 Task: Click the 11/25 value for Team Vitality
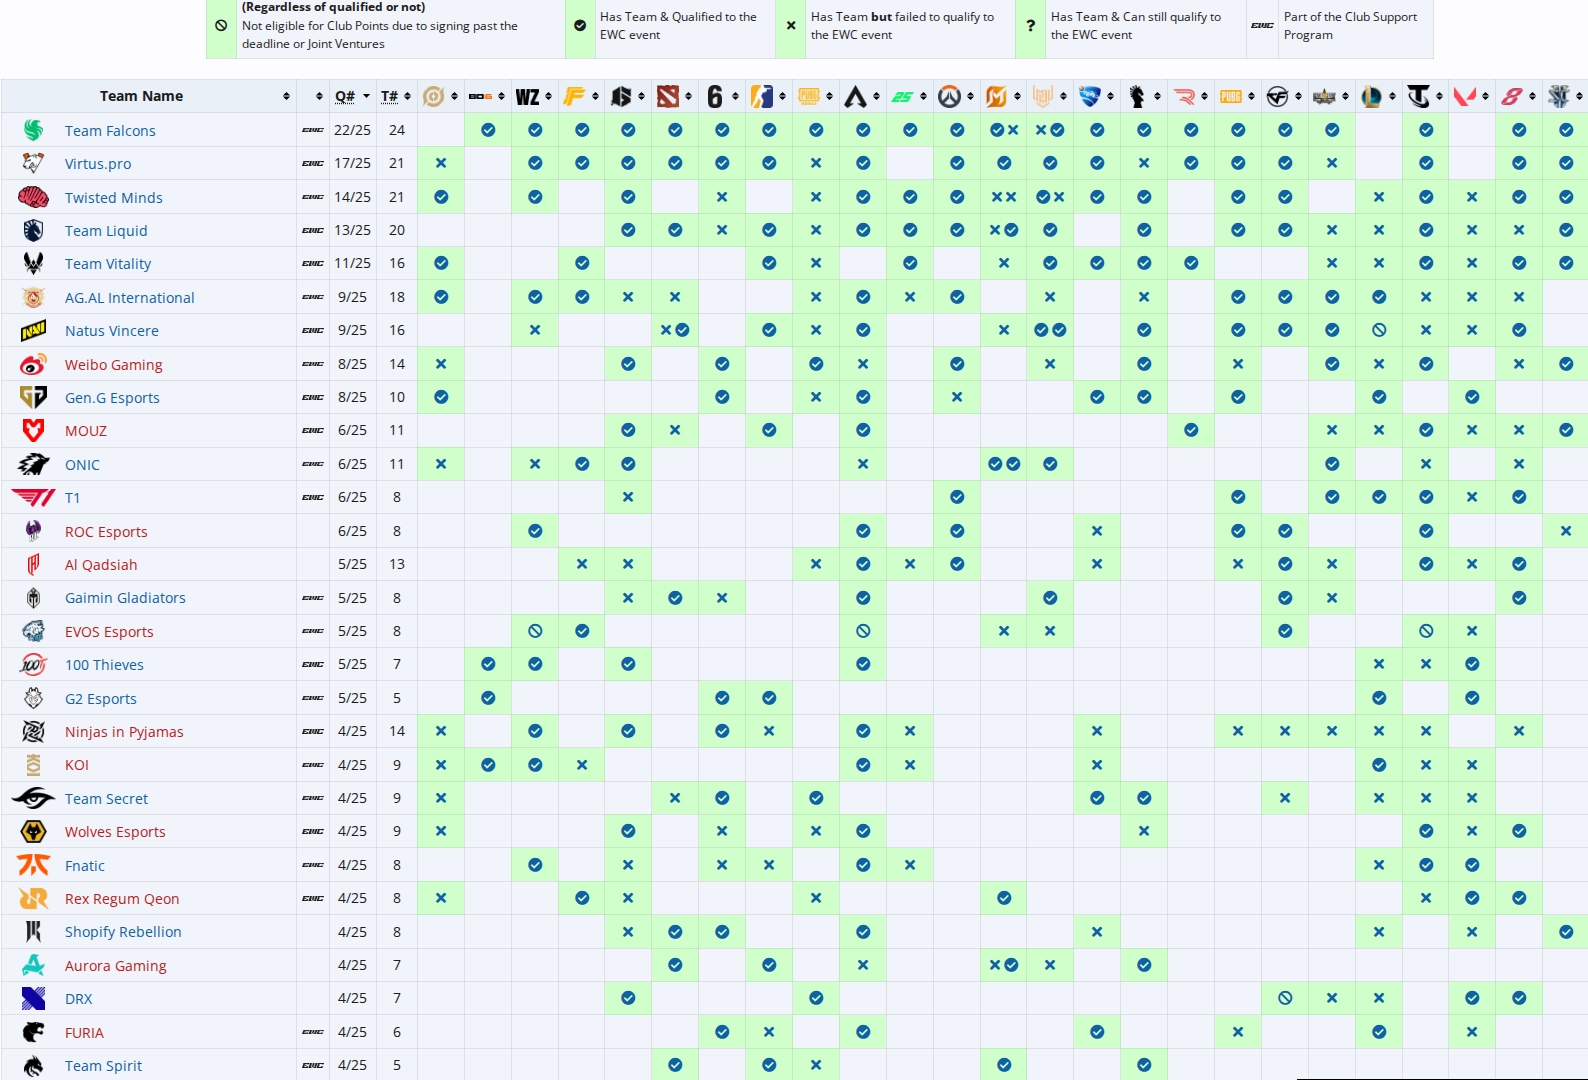(x=352, y=263)
